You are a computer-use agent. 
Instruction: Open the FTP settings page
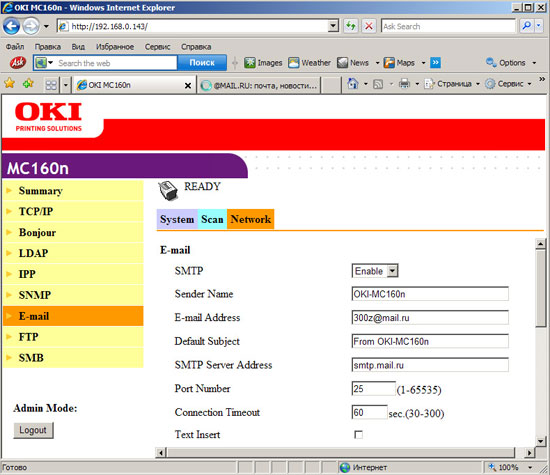tap(73, 337)
